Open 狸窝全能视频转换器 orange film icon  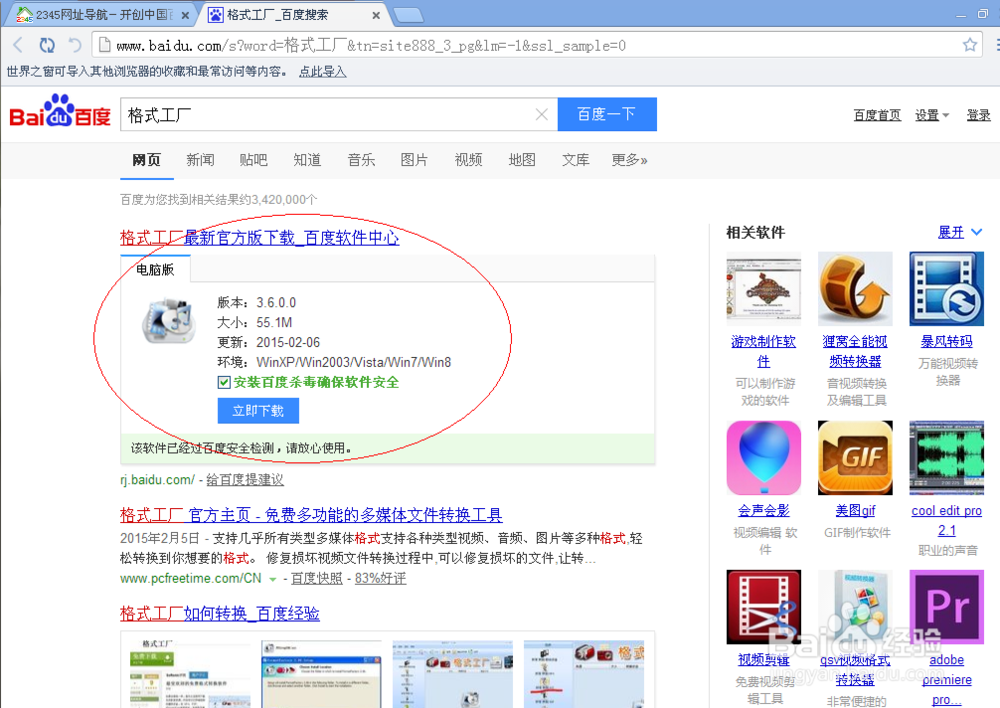pyautogui.click(x=855, y=288)
